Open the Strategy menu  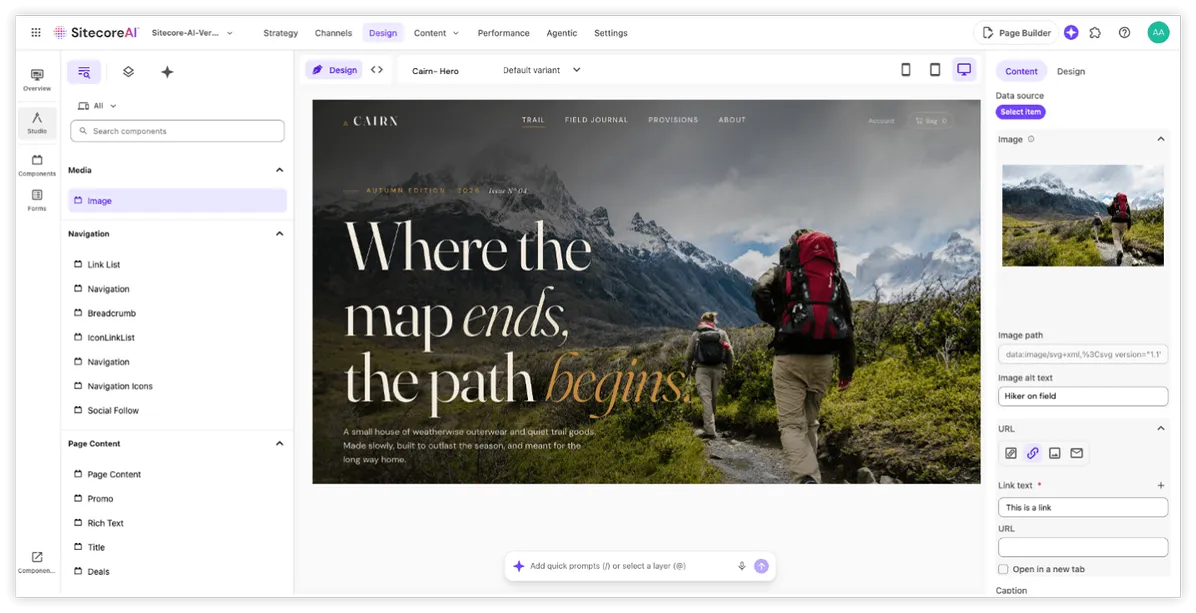[x=281, y=33]
